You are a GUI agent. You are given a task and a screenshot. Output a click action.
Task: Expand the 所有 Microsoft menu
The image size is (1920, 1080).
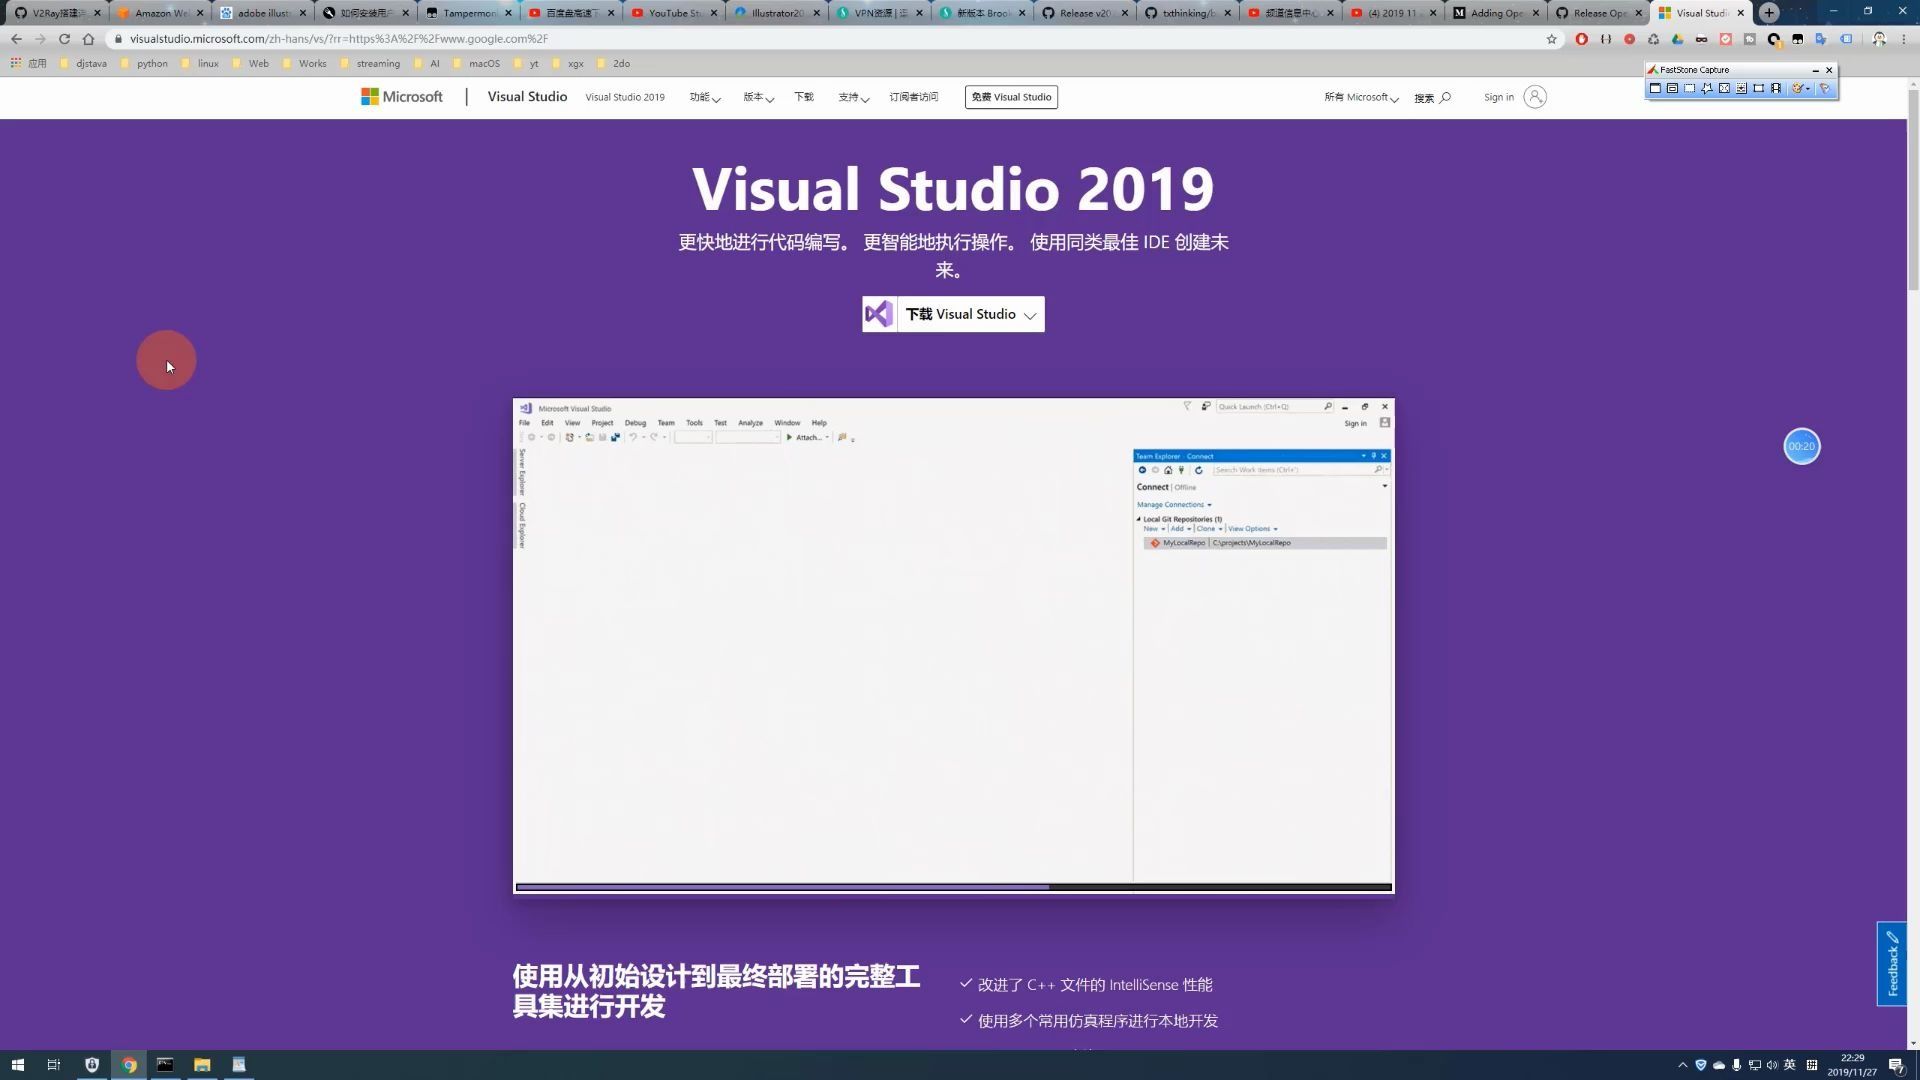[x=1361, y=97]
